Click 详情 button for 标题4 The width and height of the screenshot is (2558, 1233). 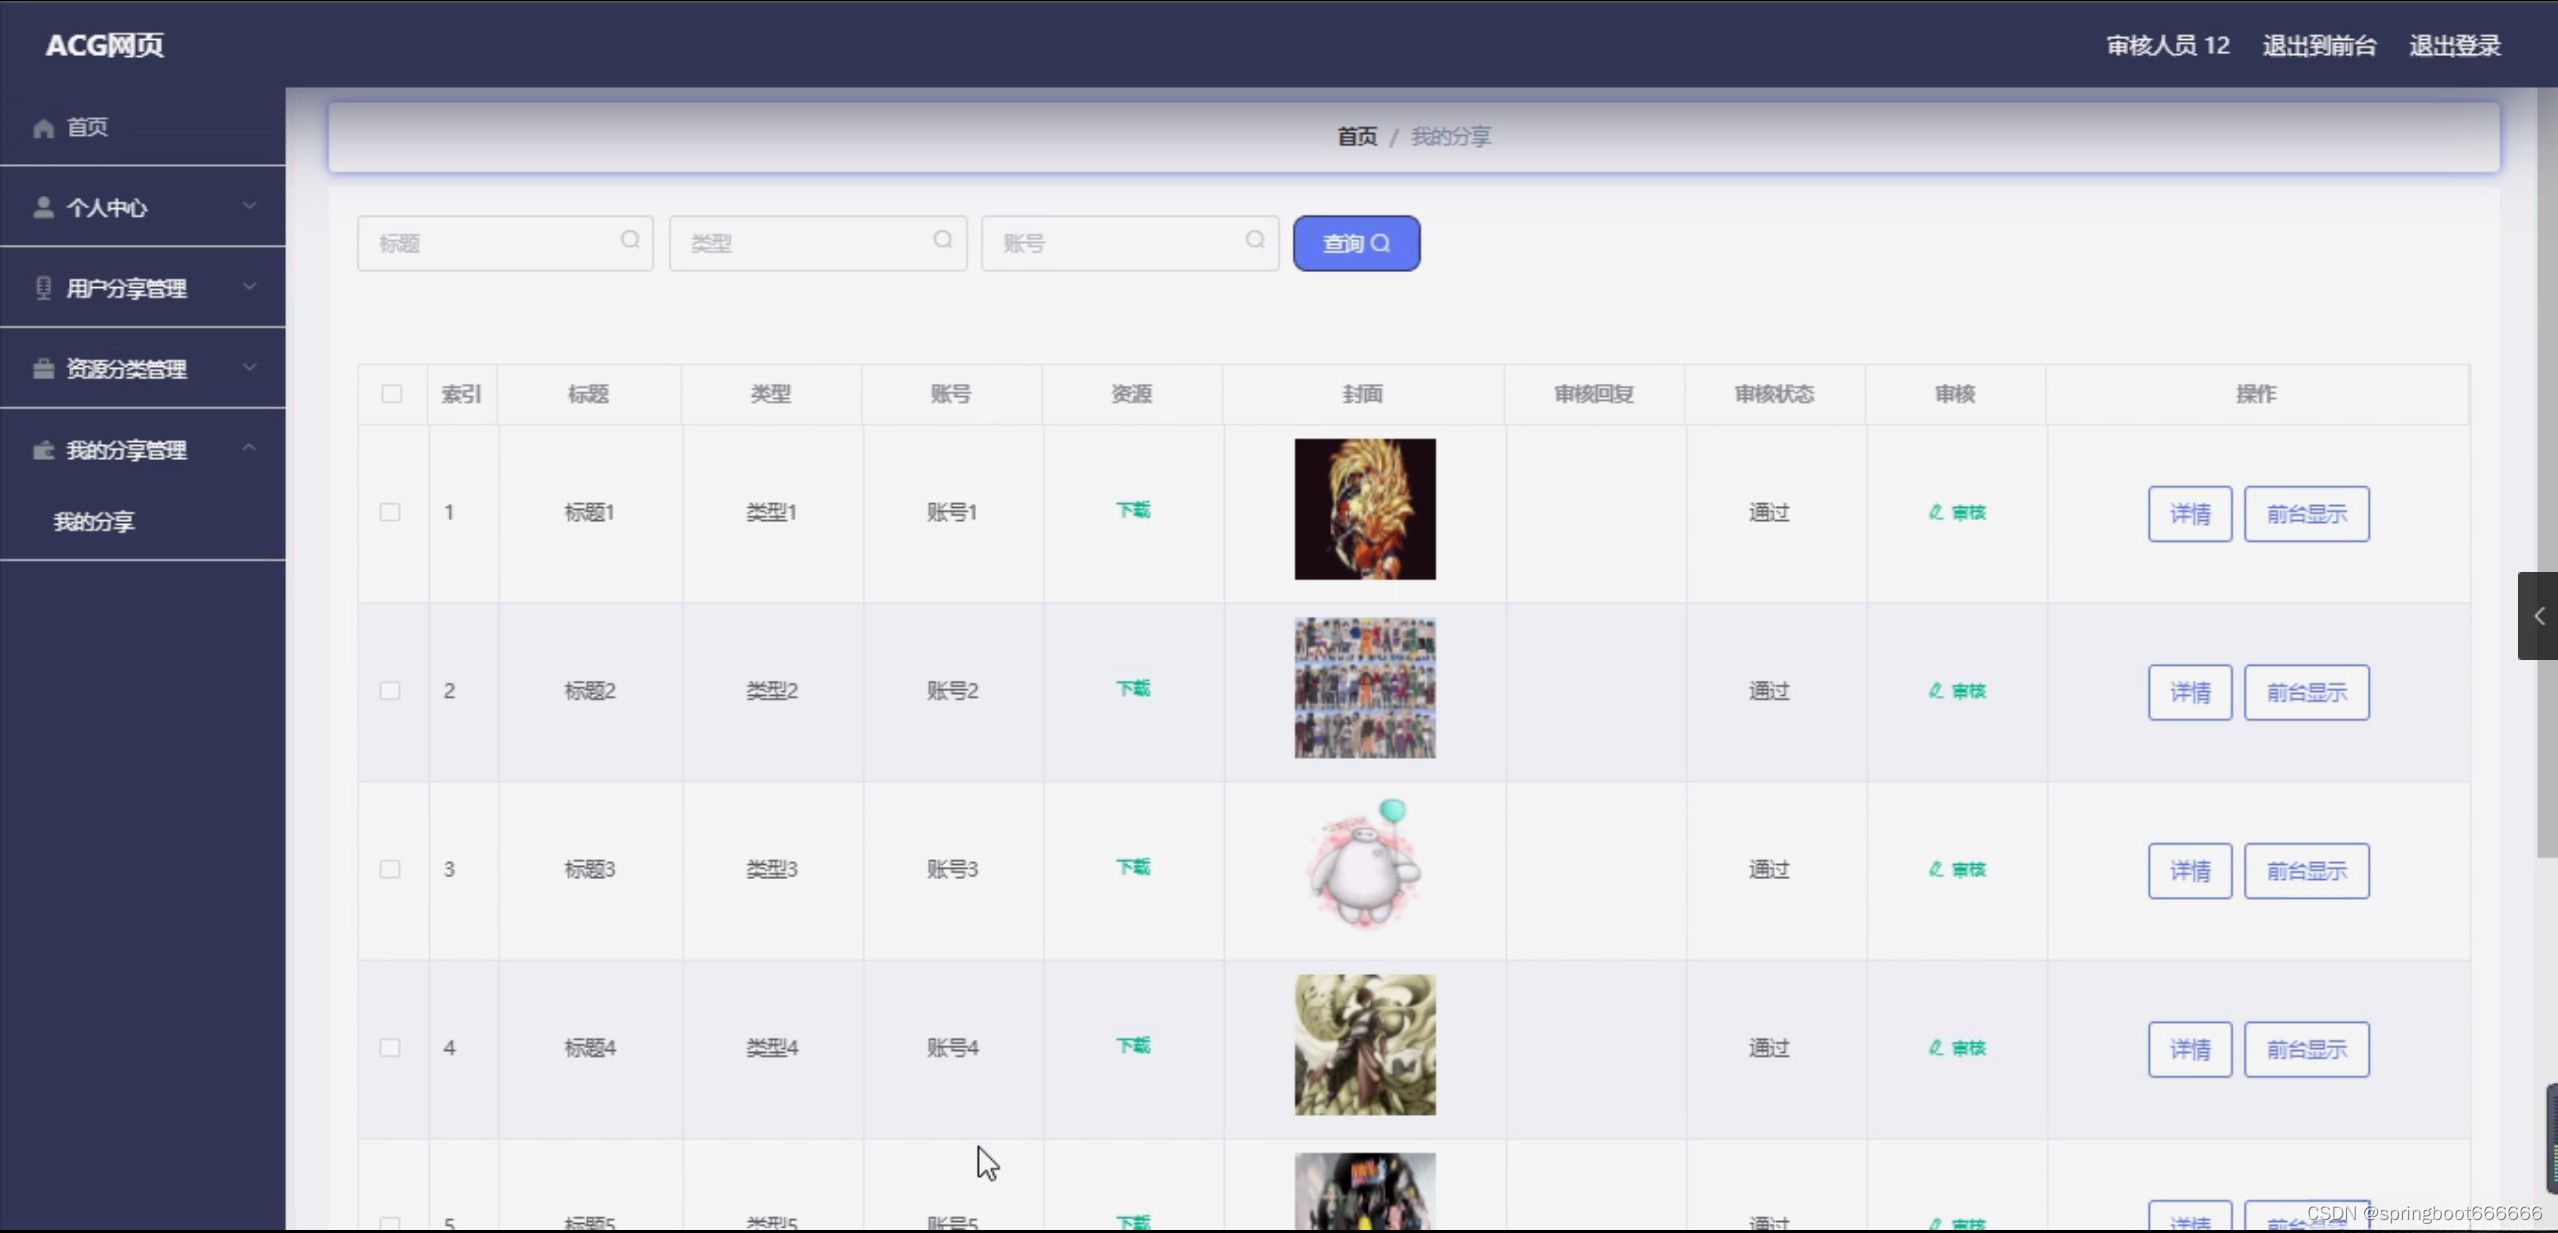click(x=2190, y=1049)
